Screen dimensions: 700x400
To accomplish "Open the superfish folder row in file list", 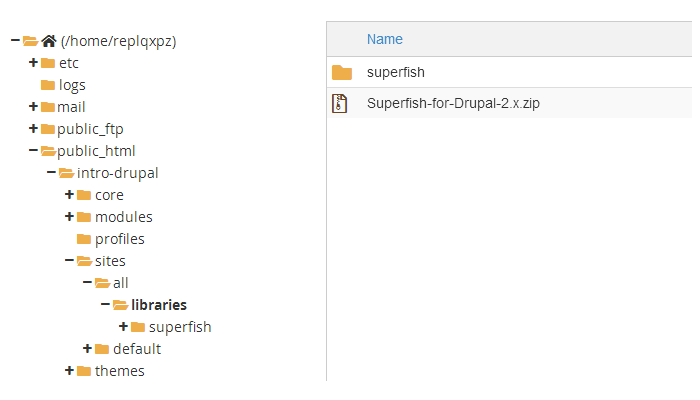I will click(x=396, y=72).
